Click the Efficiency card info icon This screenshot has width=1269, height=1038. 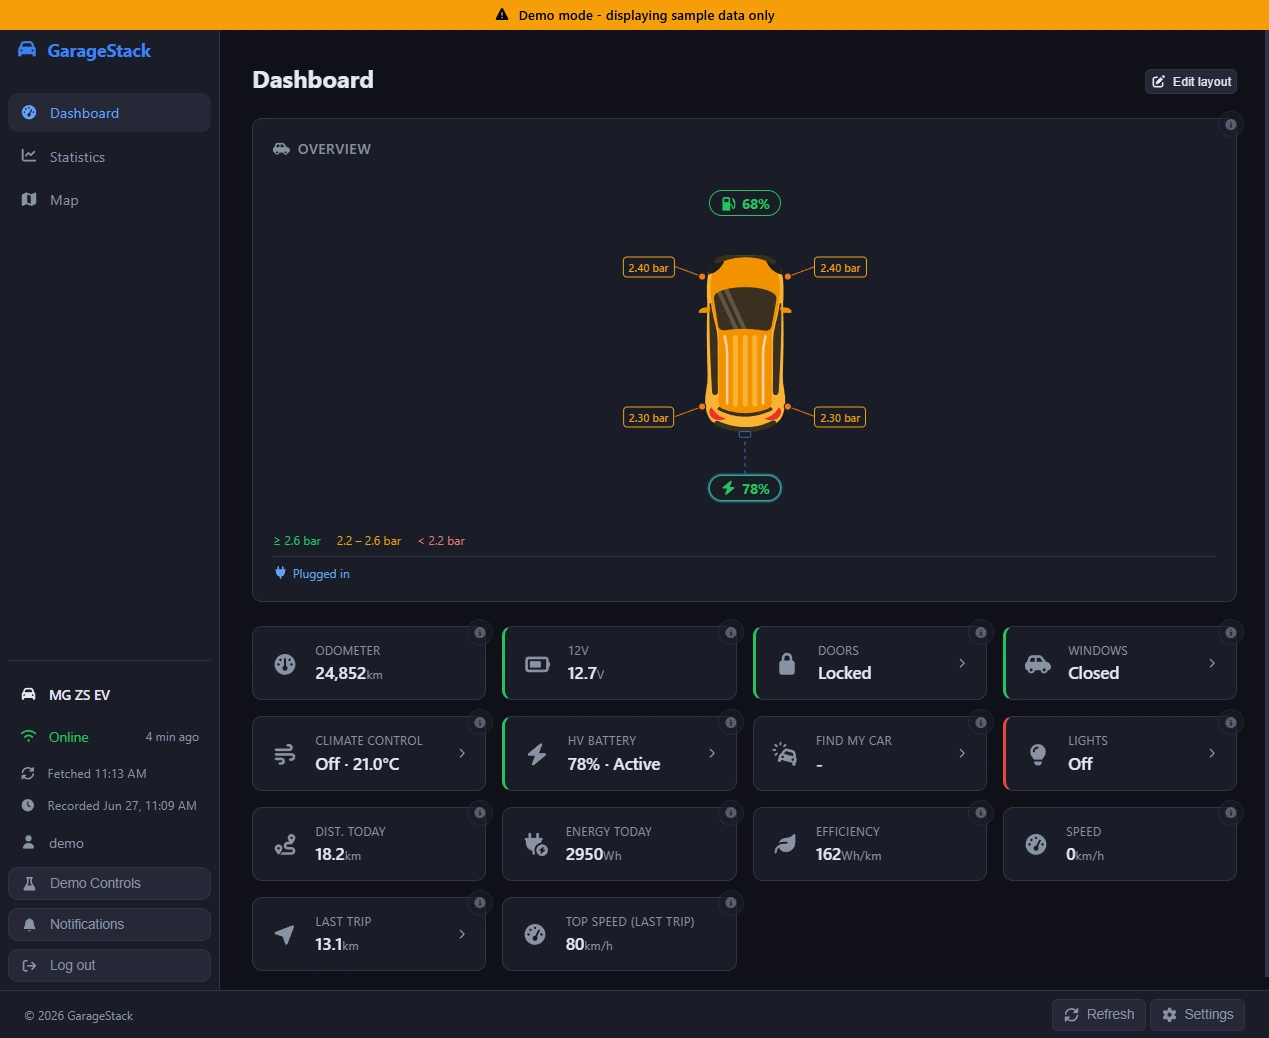[981, 813]
